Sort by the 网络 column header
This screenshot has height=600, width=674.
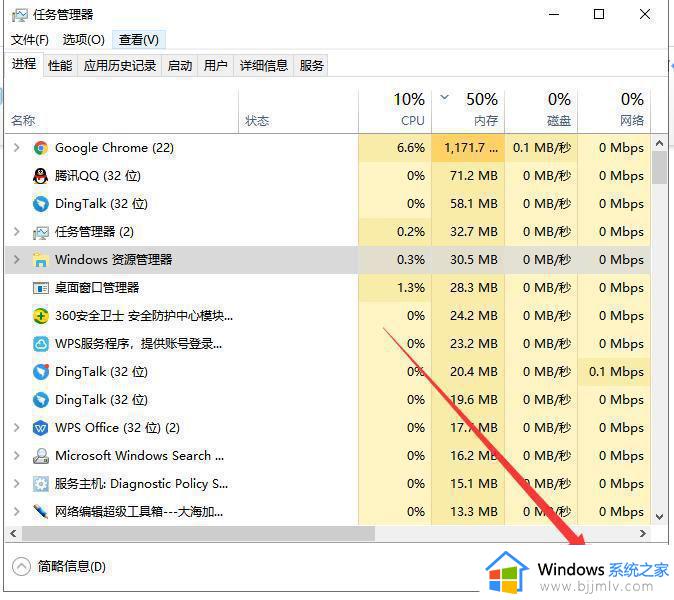click(614, 110)
